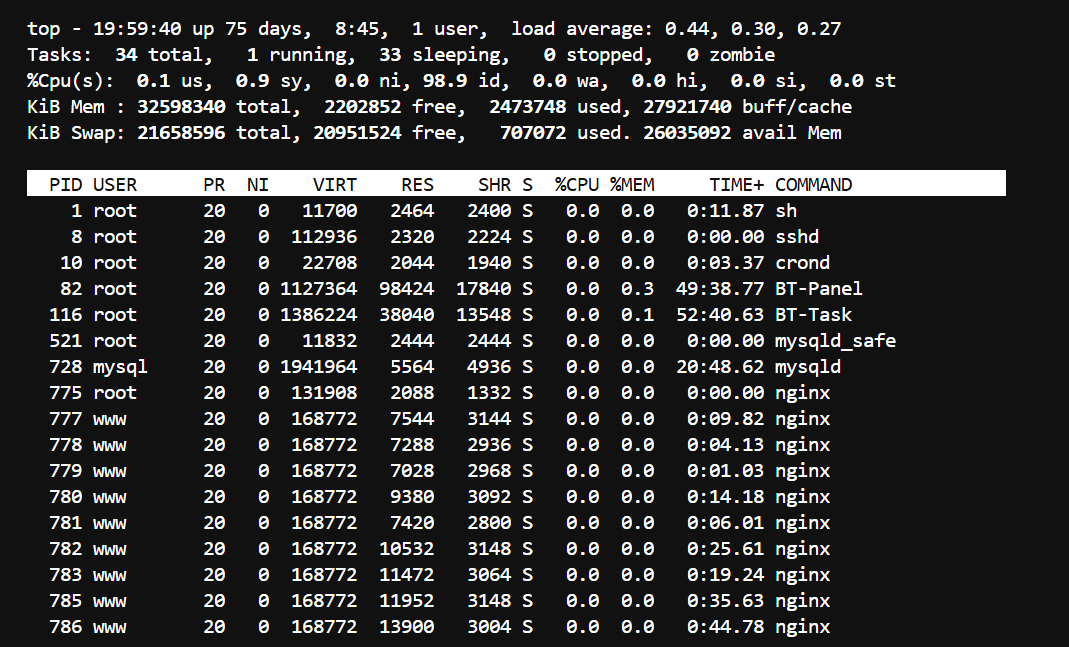Click the %CPU column header
The image size is (1069, 647).
[x=577, y=185]
